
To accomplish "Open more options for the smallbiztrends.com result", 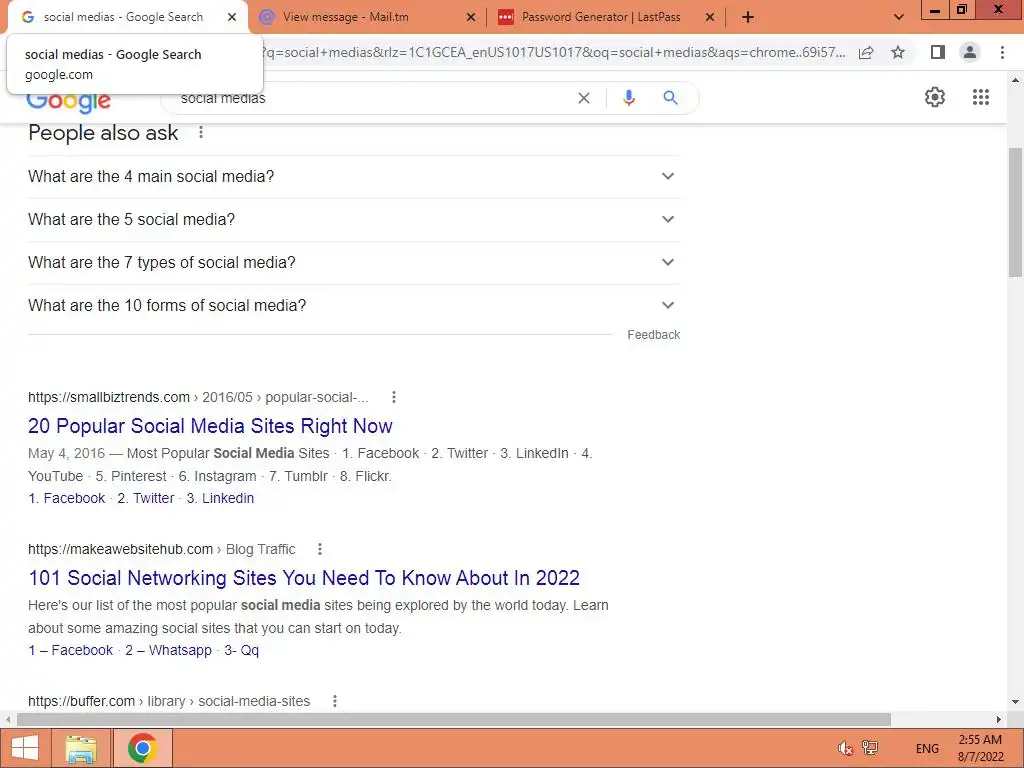I will [393, 397].
